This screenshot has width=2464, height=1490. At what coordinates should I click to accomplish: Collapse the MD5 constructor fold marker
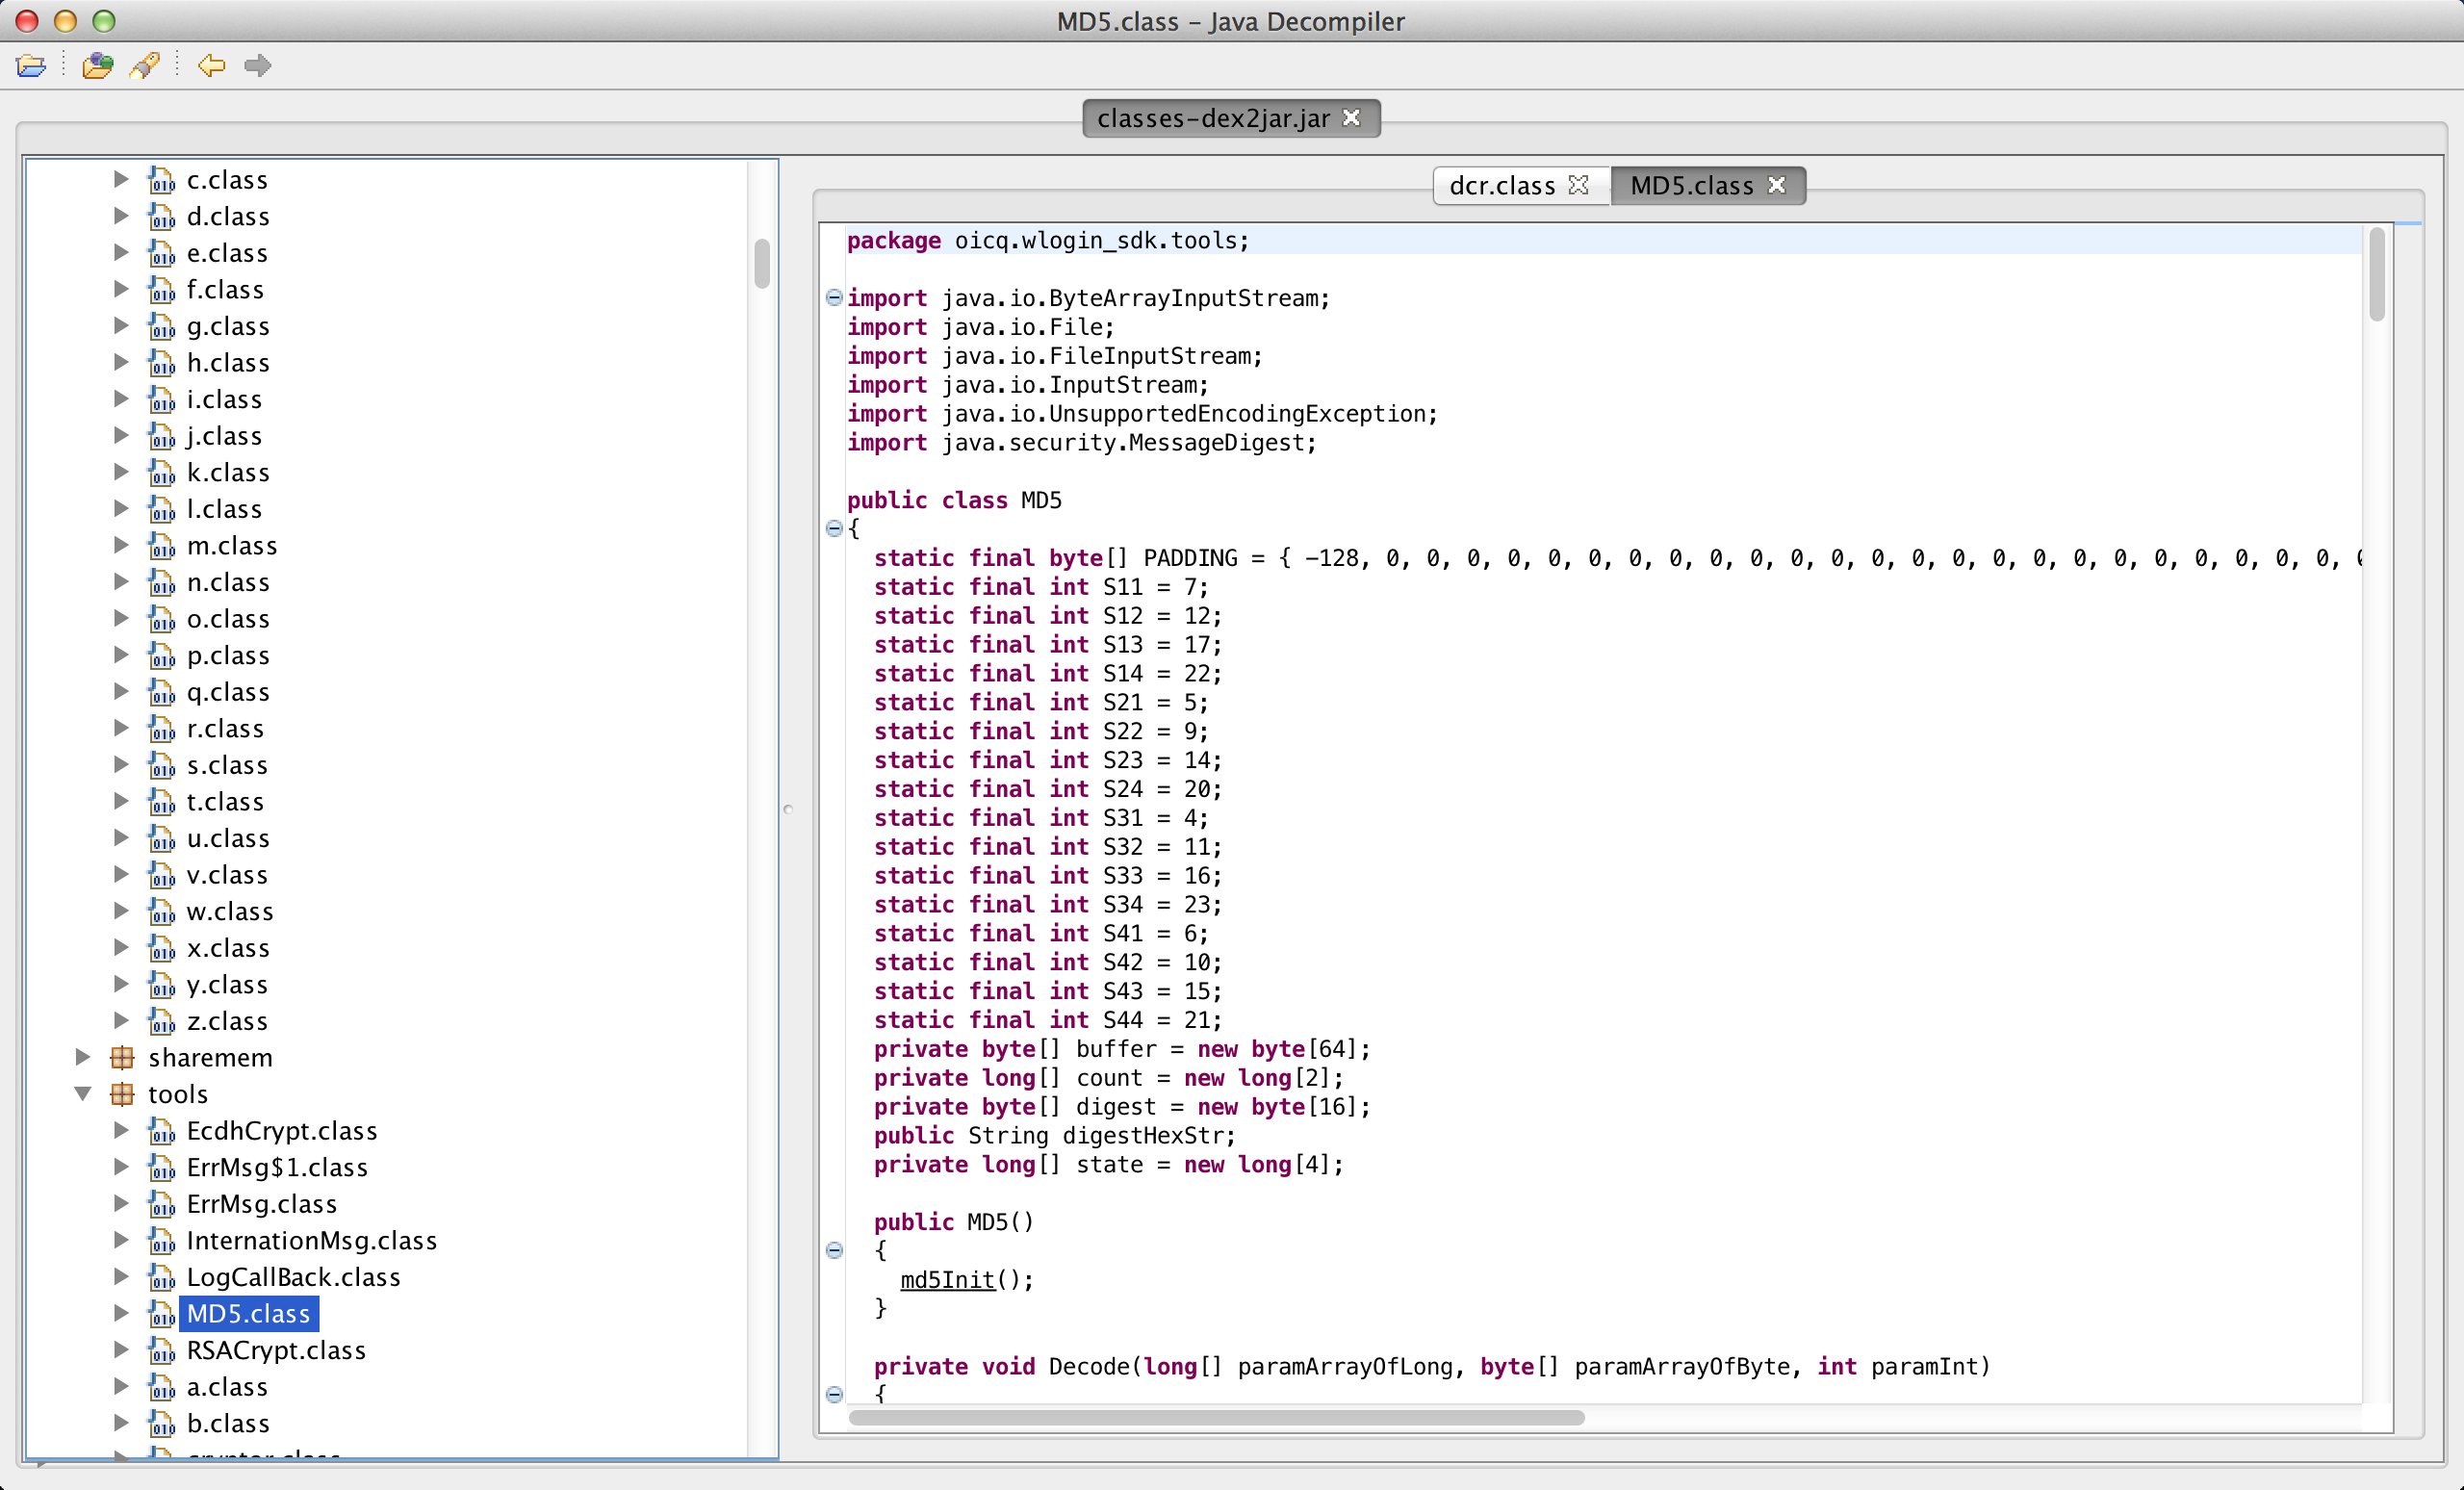click(x=834, y=1250)
